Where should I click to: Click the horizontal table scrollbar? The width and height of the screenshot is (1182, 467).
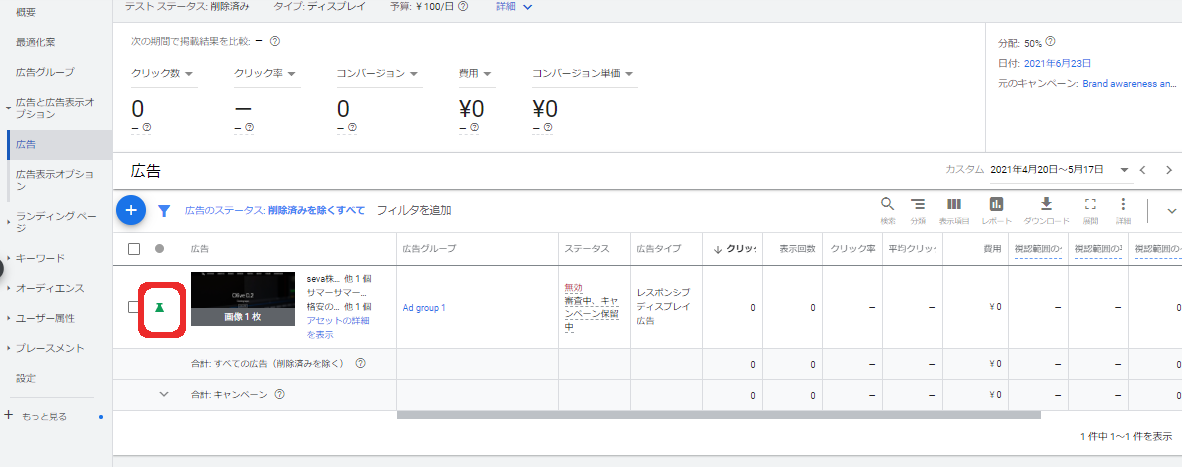(x=718, y=415)
